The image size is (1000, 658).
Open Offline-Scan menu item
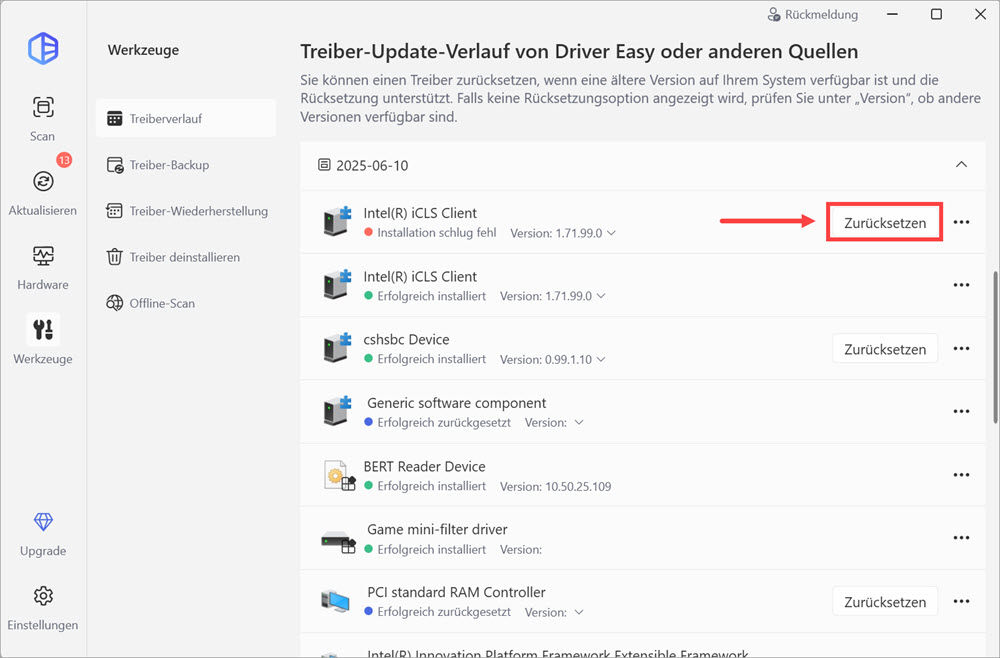(x=186, y=303)
